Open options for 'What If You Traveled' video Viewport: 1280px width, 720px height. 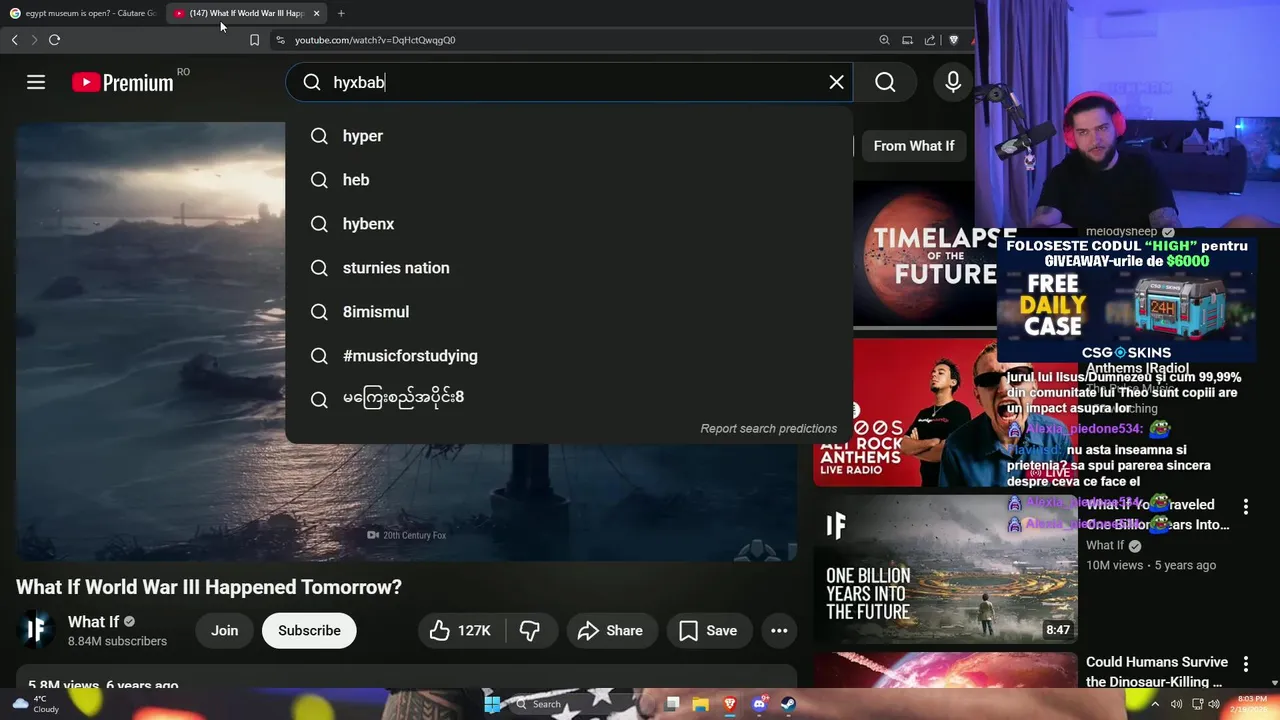pos(1245,507)
